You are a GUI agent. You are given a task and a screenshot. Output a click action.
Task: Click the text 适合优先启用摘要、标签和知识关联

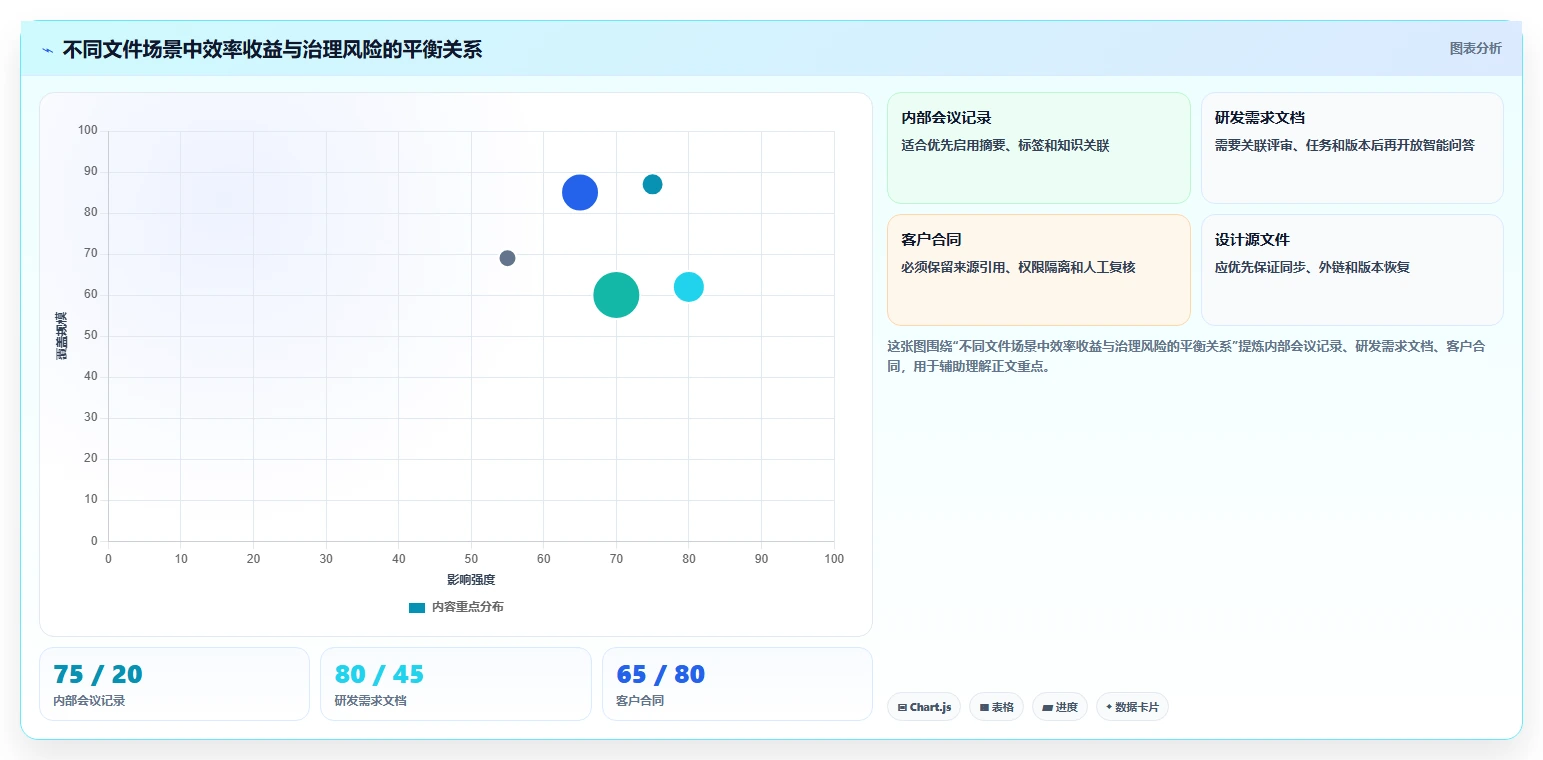(x=1005, y=146)
